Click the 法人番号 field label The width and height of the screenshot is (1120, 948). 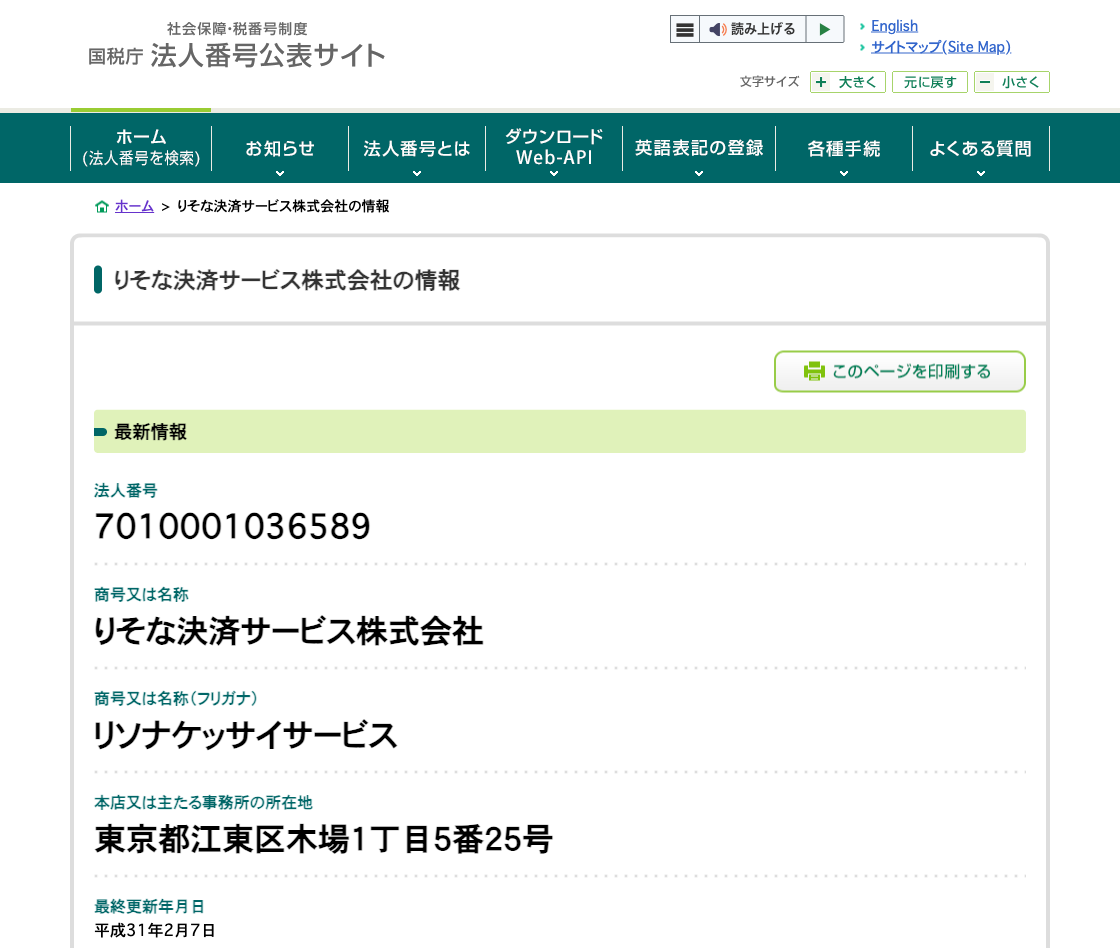point(126,491)
